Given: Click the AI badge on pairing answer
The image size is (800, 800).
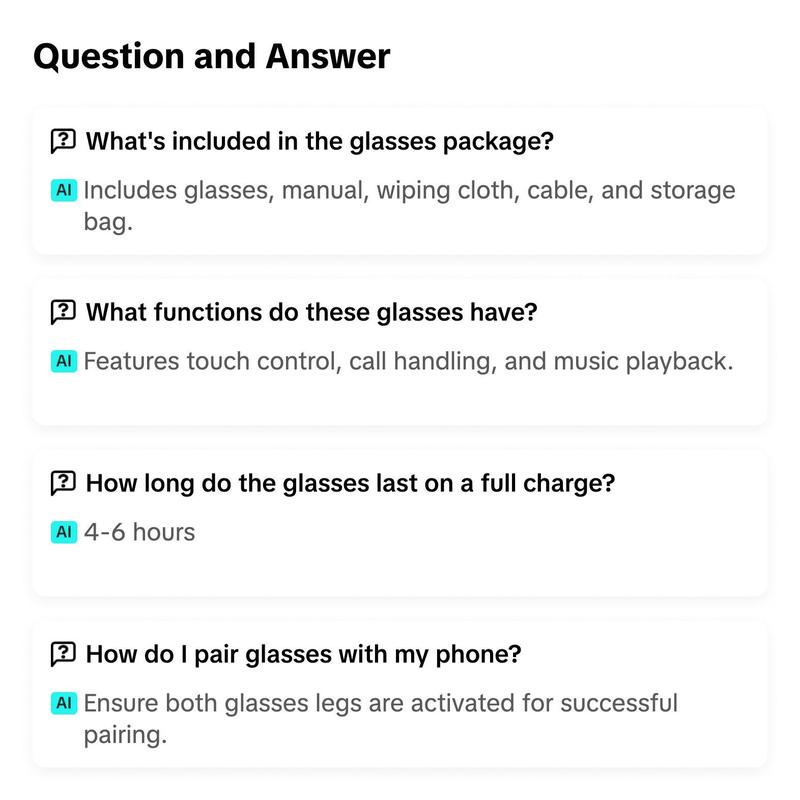Looking at the screenshot, I should pyautogui.click(x=64, y=703).
